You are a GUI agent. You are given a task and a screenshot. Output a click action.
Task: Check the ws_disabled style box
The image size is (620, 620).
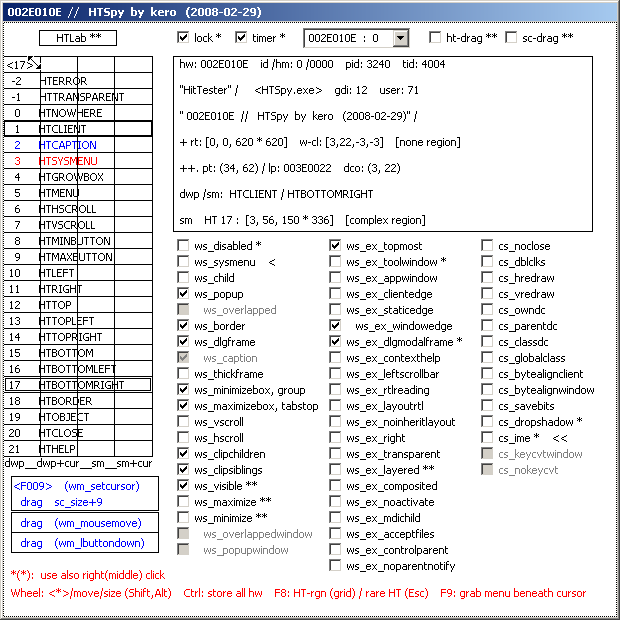[x=184, y=246]
